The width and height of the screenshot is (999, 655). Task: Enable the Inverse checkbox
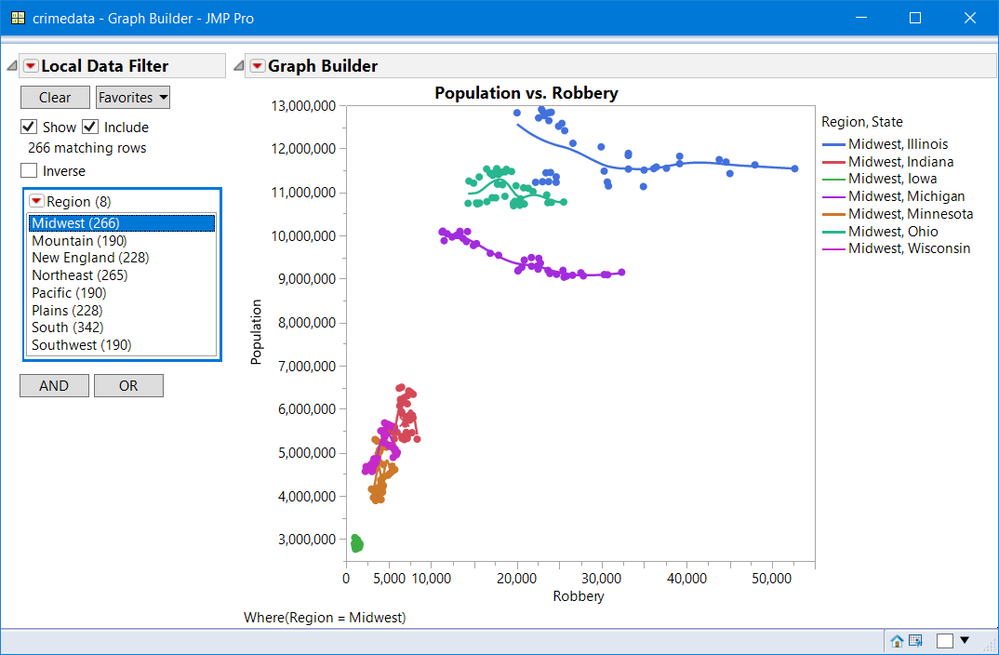pos(29,171)
